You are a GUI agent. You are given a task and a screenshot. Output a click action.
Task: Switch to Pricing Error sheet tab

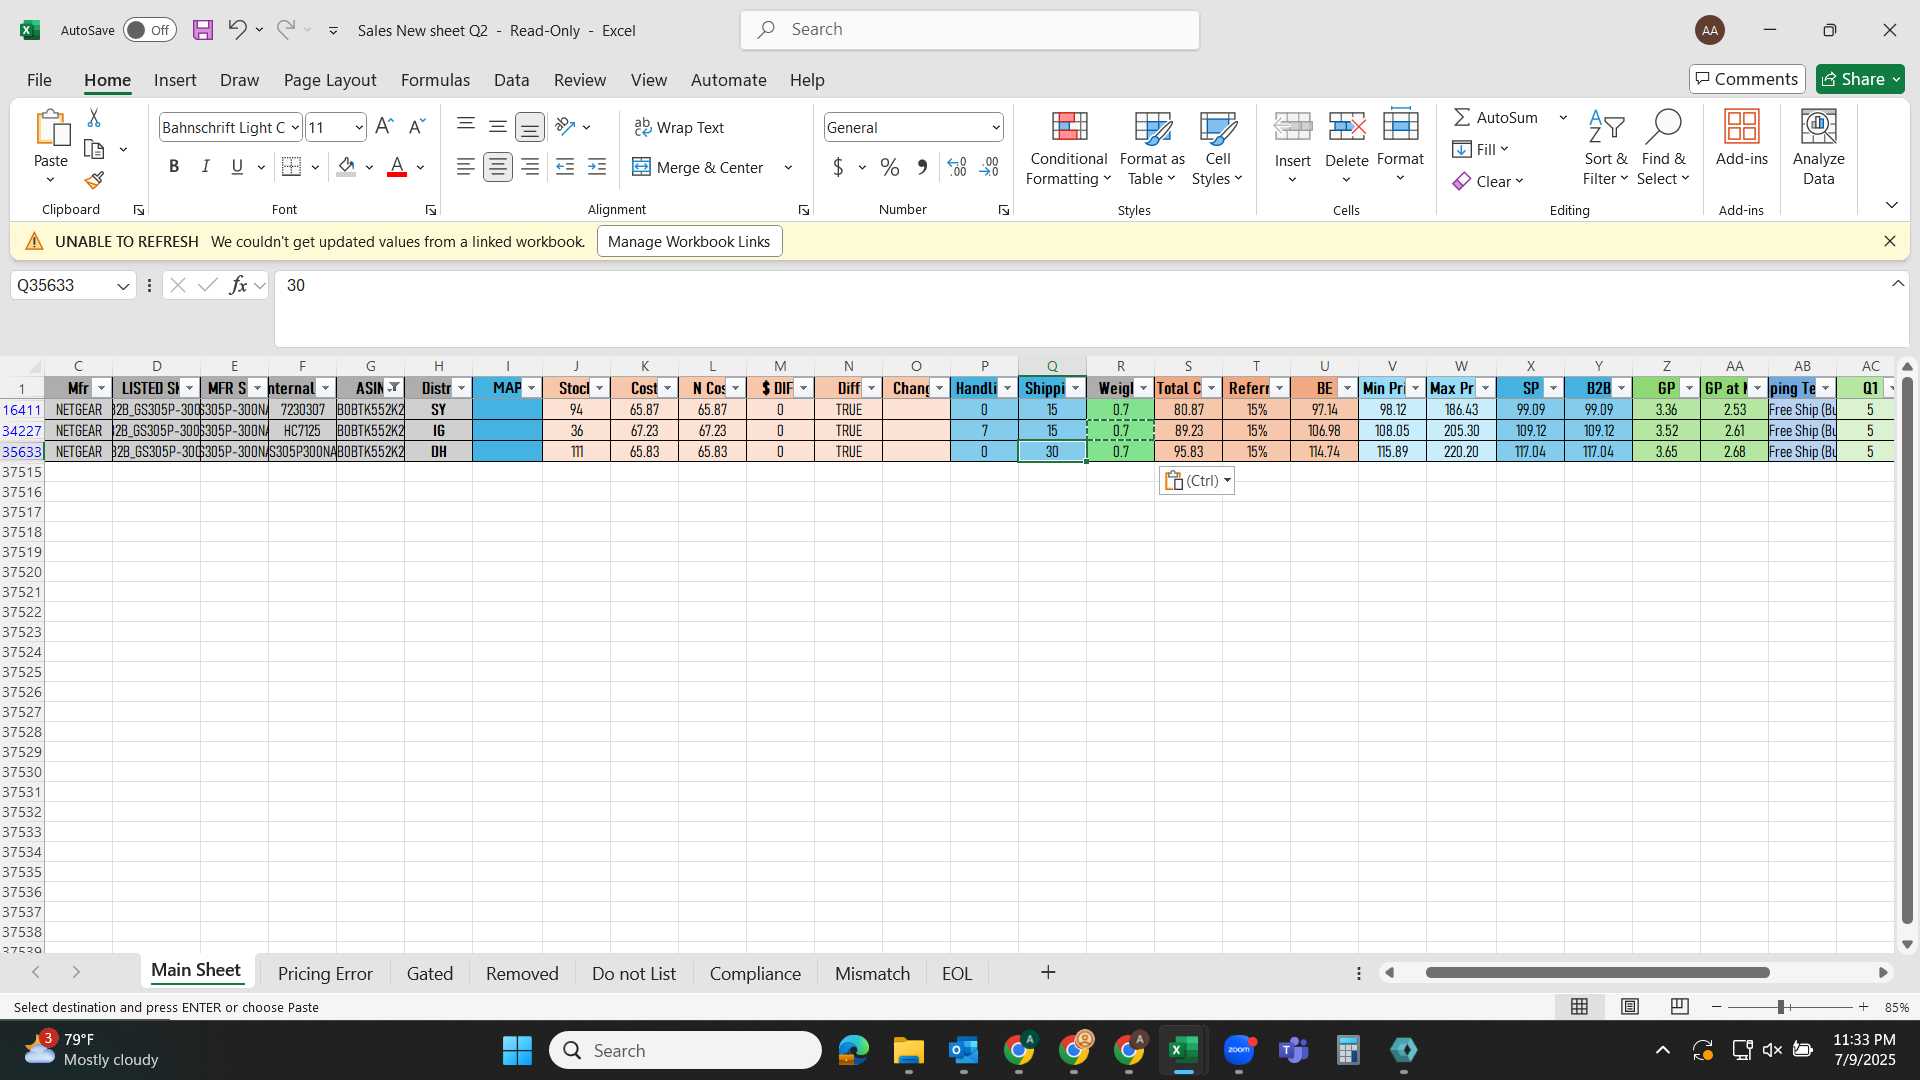tap(325, 973)
